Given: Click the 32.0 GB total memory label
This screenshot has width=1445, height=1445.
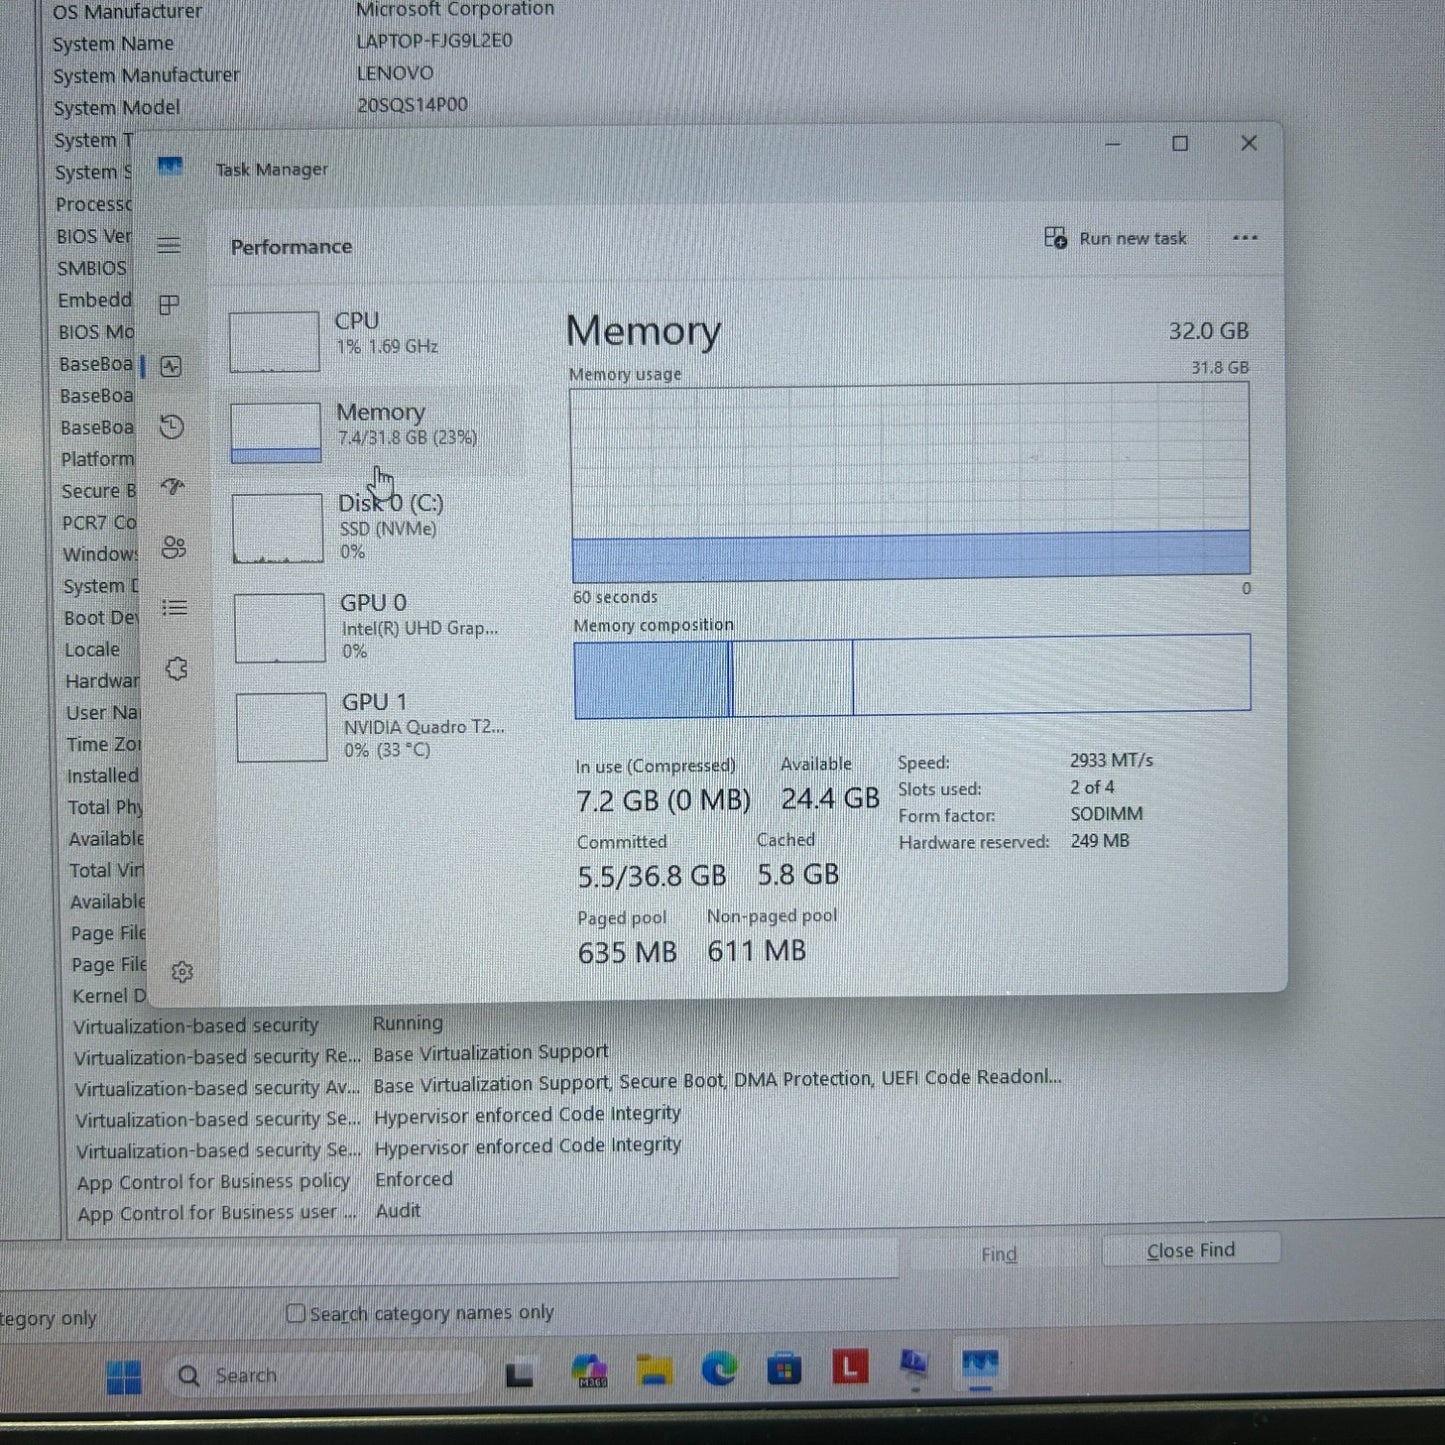Looking at the screenshot, I should (1208, 331).
